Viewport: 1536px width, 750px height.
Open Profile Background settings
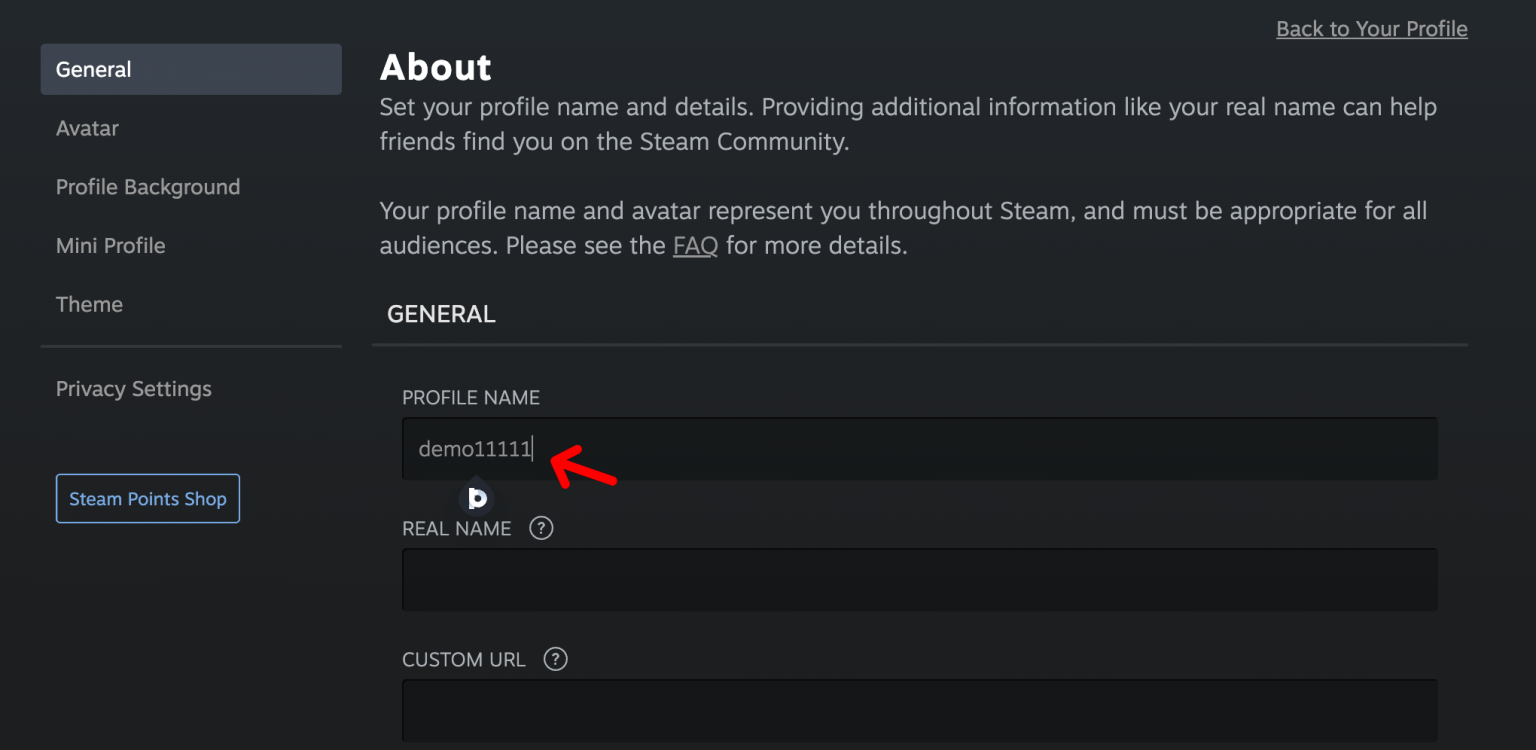148,187
